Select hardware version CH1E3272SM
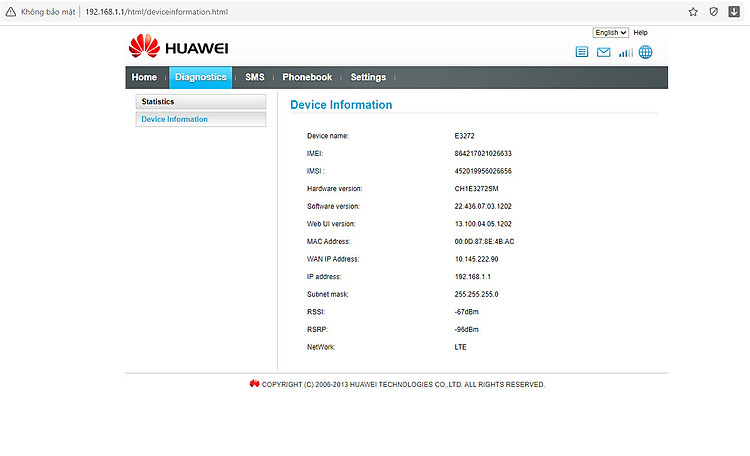The height and width of the screenshot is (456, 750). click(476, 189)
